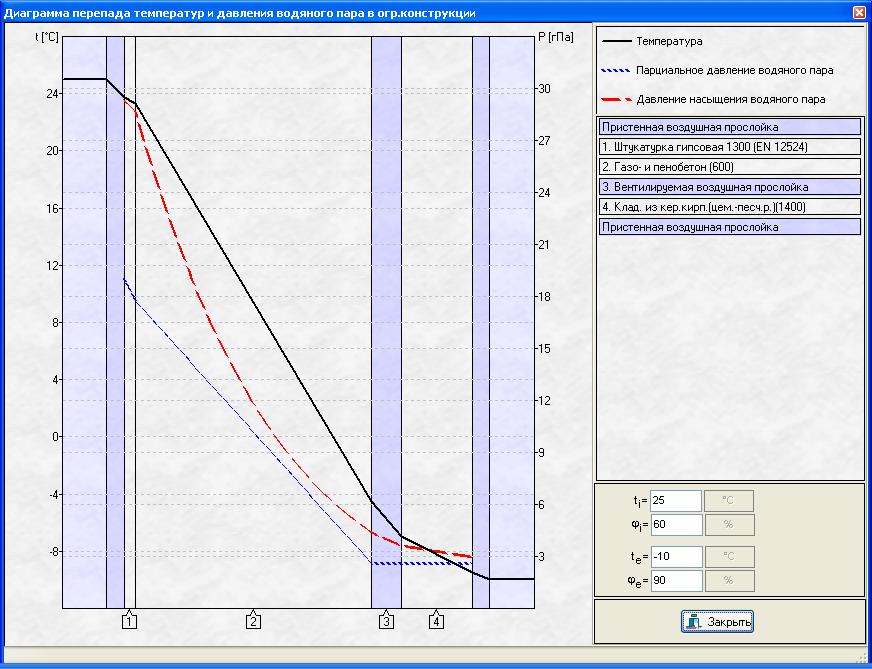Image resolution: width=872 pixels, height=669 pixels.
Task: Close the diagram window with X
Action: pyautogui.click(x=860, y=12)
